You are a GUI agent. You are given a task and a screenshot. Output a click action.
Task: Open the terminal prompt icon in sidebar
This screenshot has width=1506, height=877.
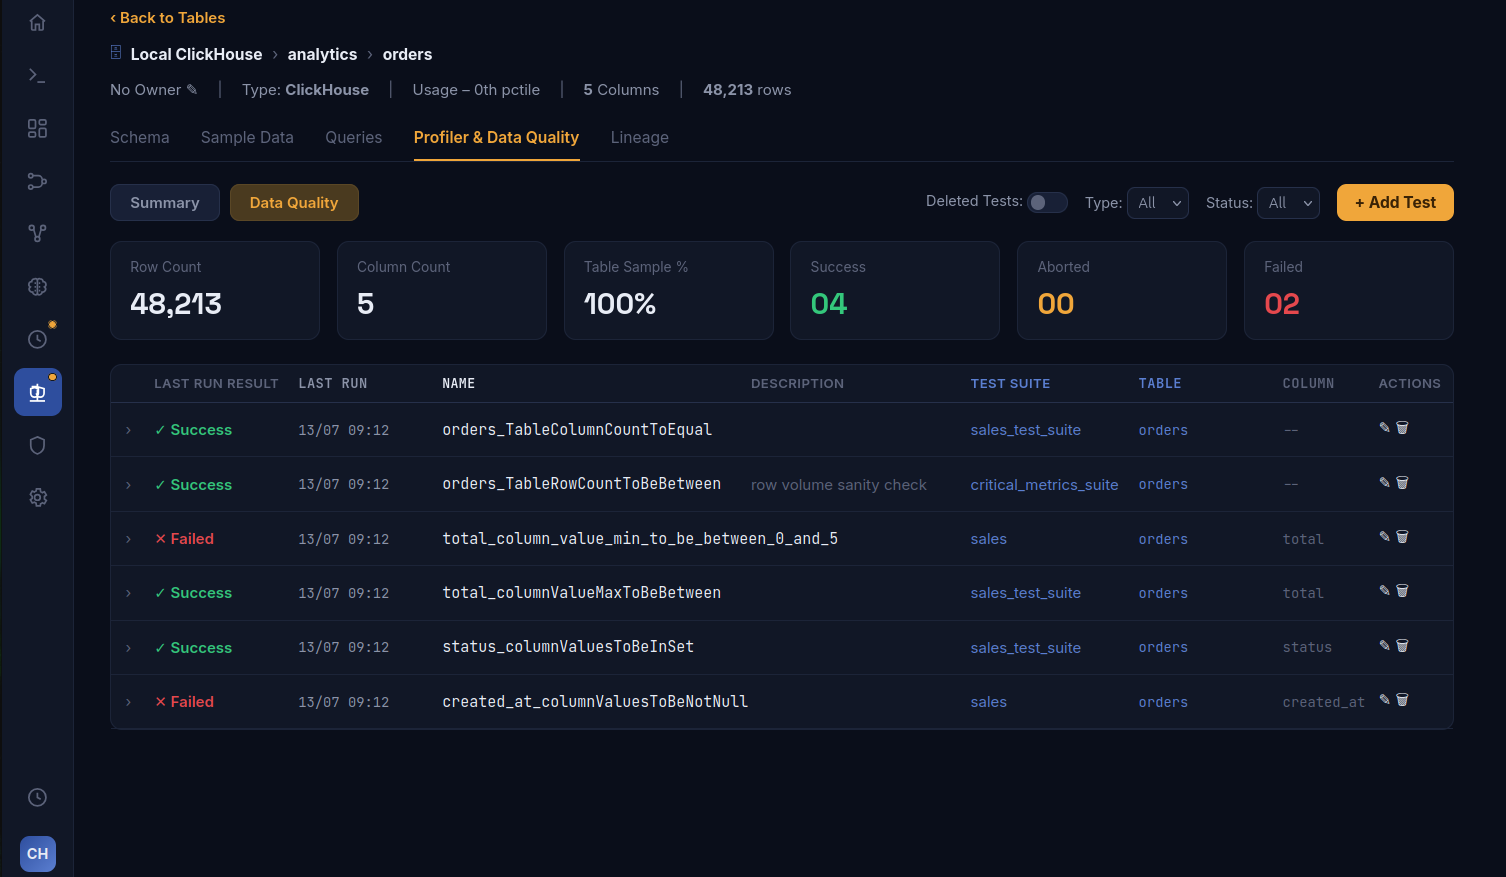pyautogui.click(x=37, y=76)
